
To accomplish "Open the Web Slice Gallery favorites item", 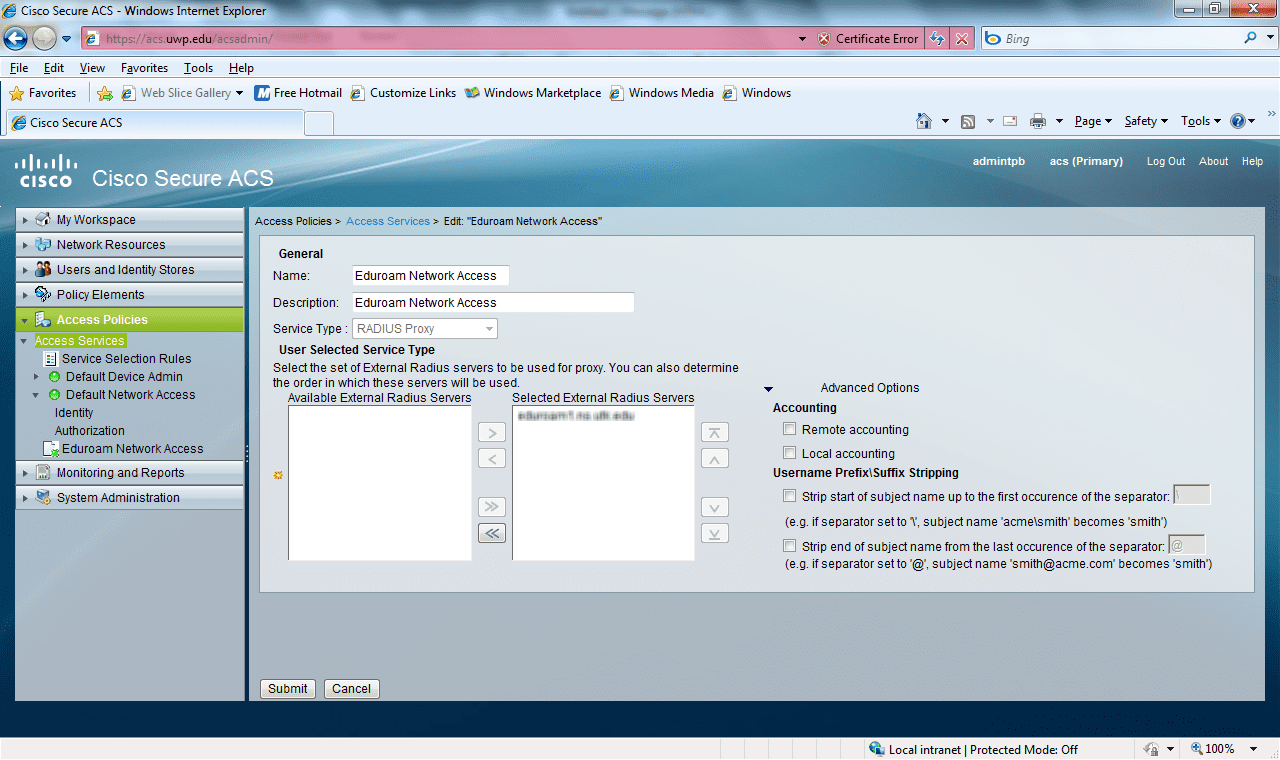I will click(x=182, y=93).
